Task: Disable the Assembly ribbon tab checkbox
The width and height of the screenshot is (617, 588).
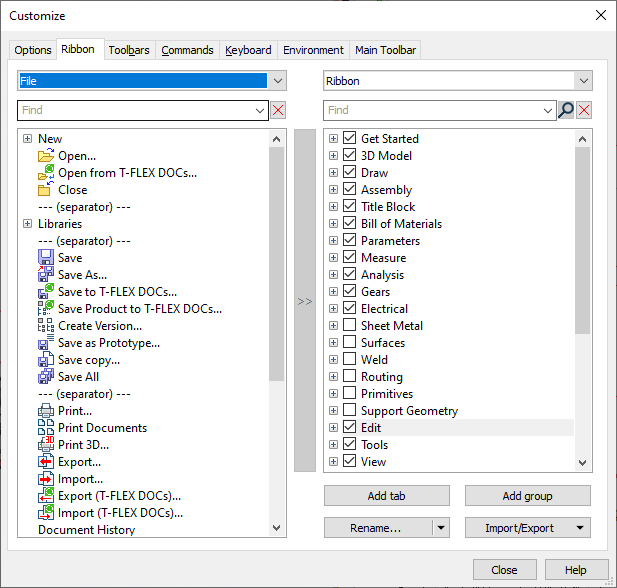Action: [x=349, y=189]
